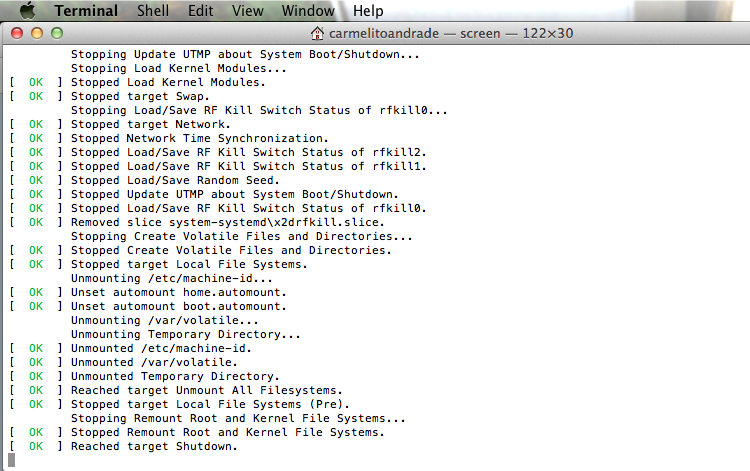Click the line 'Reached target Shutdown.'
750x471 pixels.
pos(154,447)
